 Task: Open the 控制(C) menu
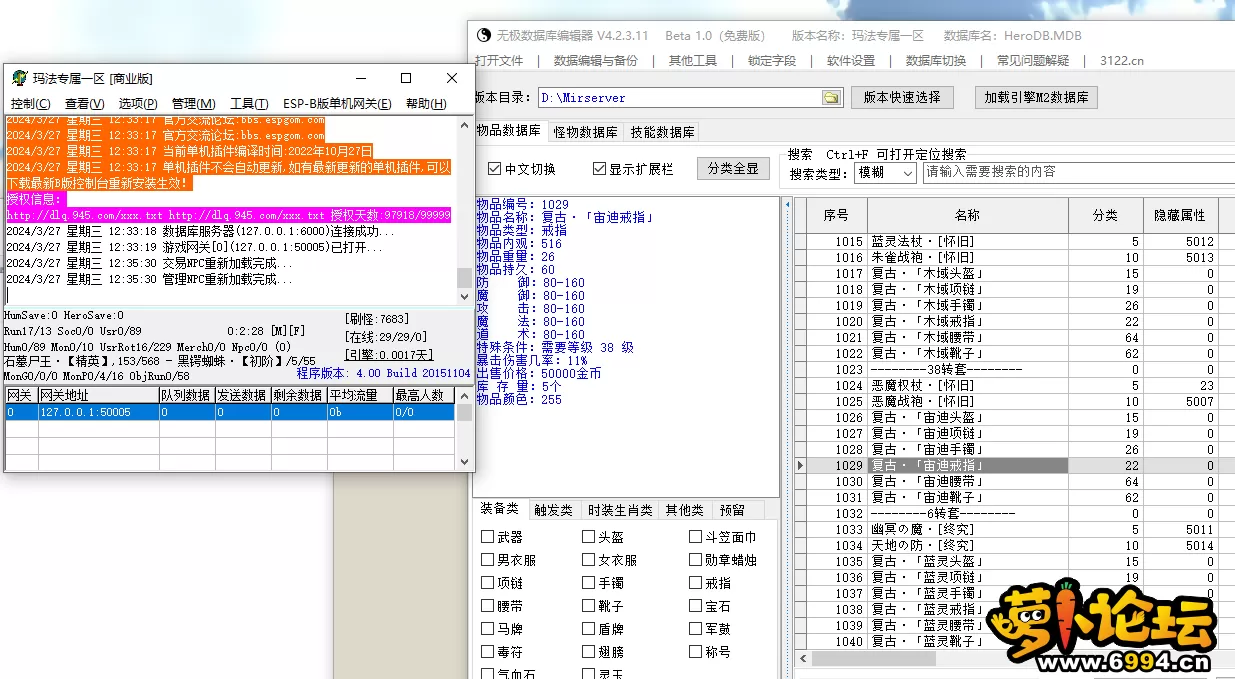click(x=31, y=104)
